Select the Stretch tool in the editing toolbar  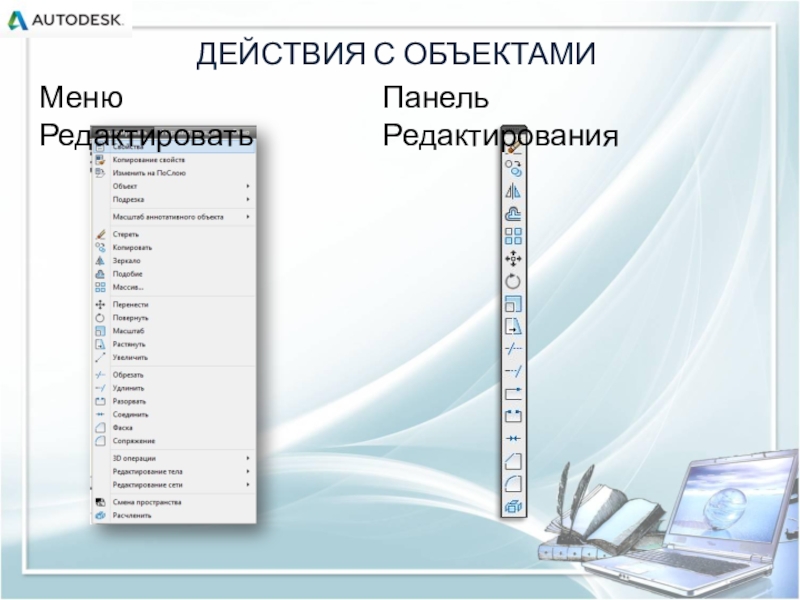coord(513,326)
